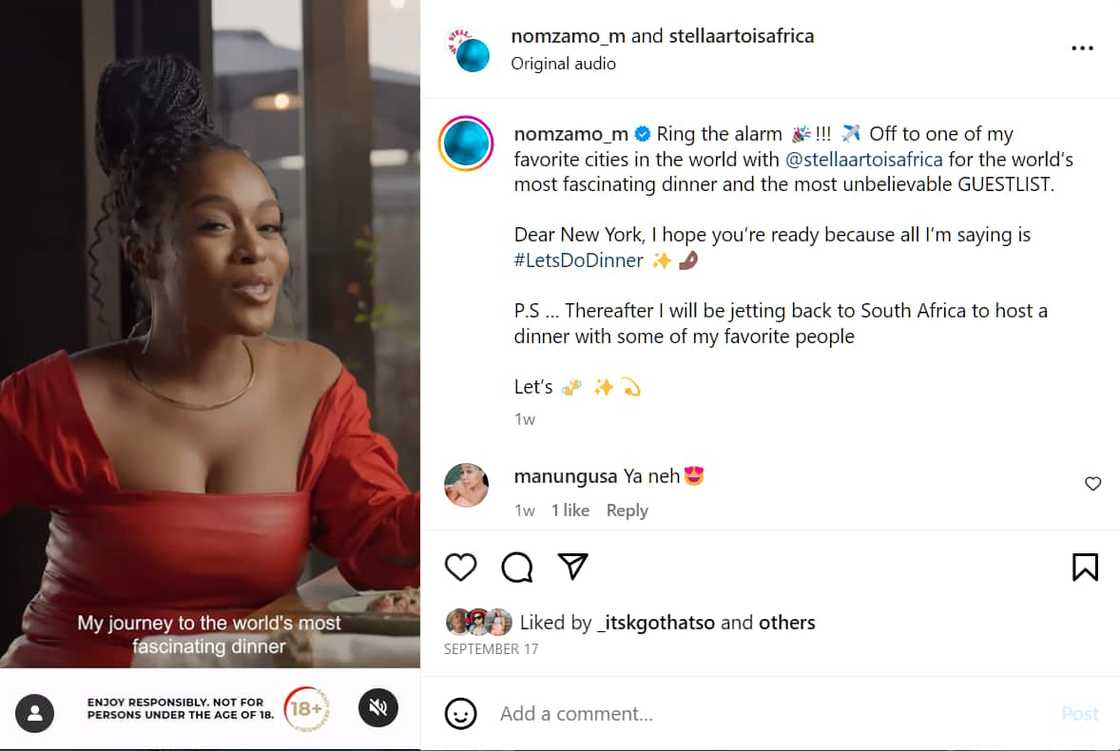Viewport: 1120px width, 751px height.
Task: Unmute the video sound
Action: (378, 709)
